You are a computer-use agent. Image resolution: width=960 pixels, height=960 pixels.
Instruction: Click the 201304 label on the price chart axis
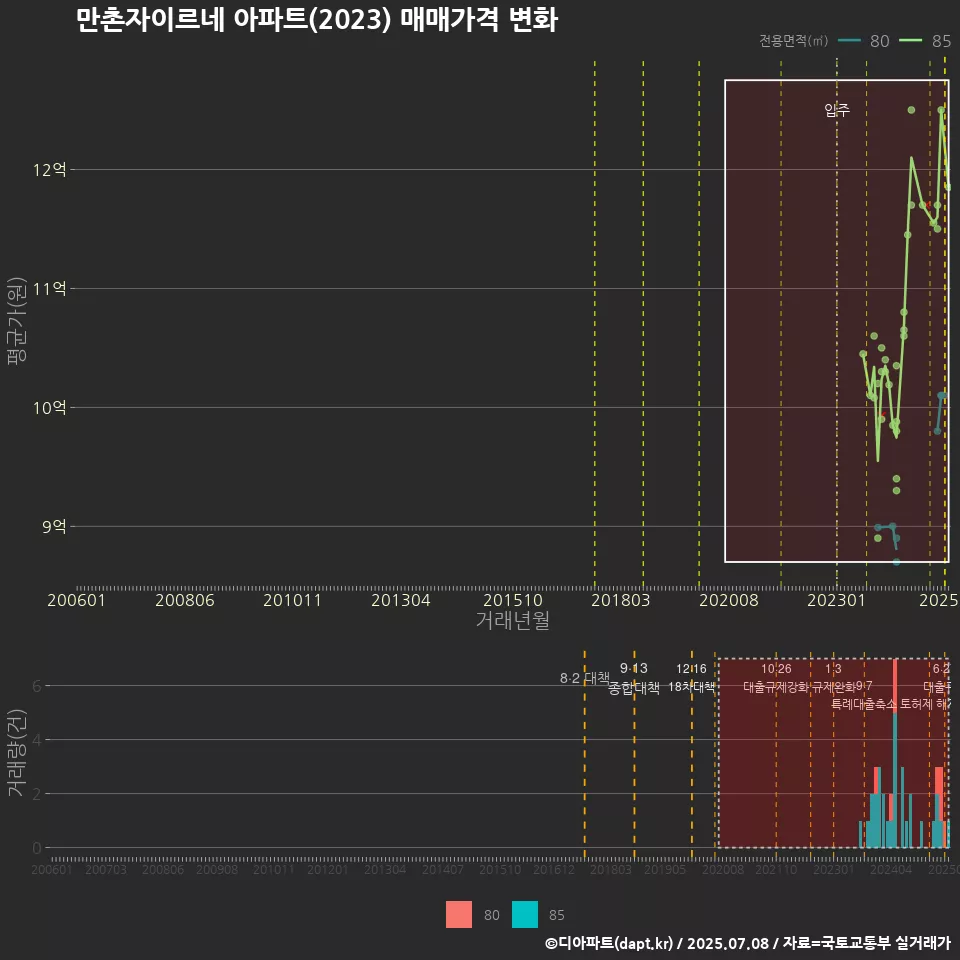(x=401, y=600)
